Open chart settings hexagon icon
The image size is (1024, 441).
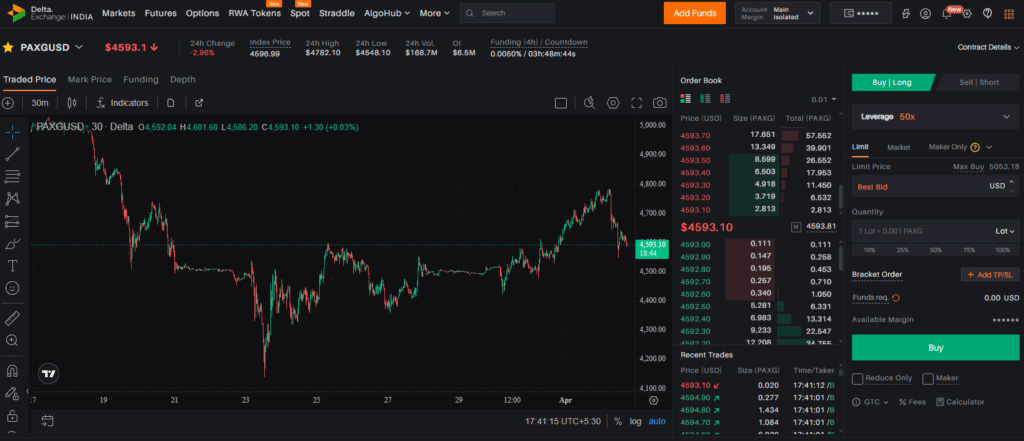click(613, 103)
